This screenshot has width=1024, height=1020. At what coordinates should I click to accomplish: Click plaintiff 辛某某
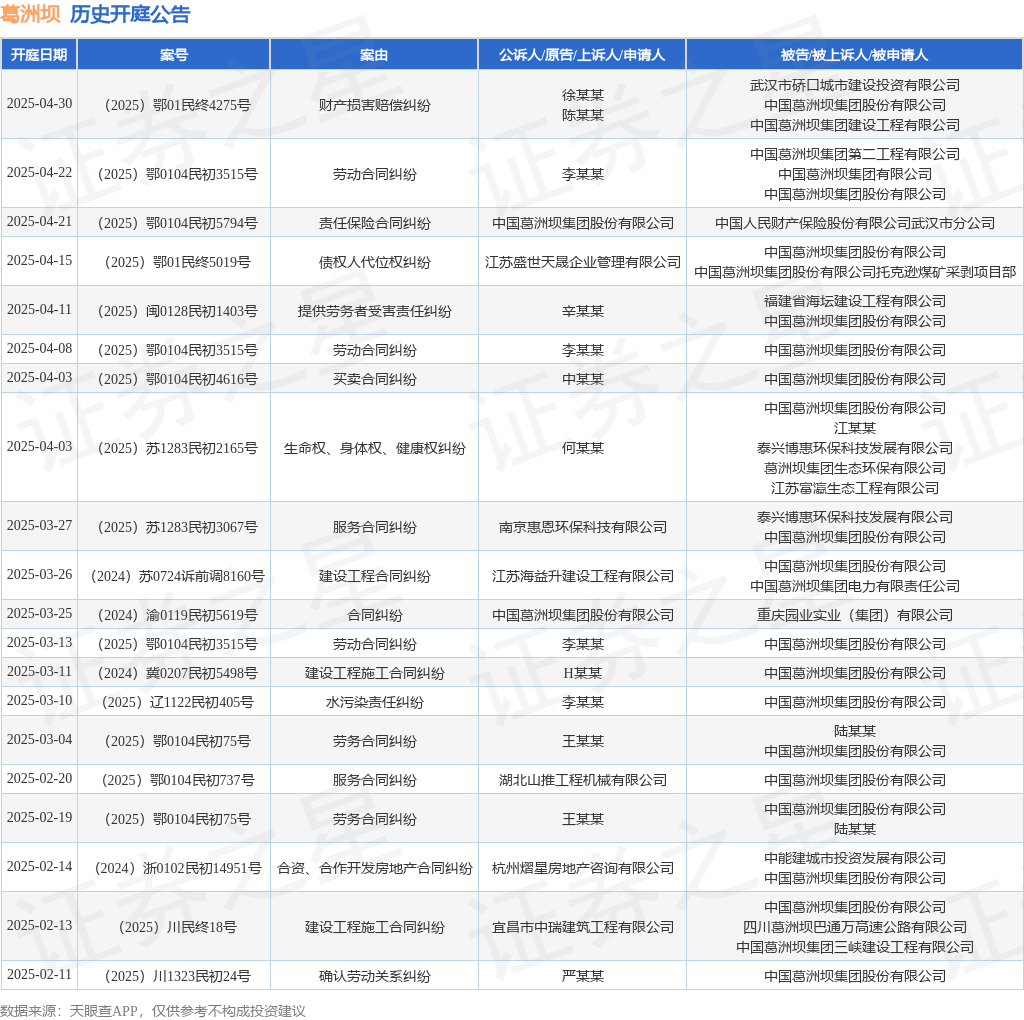pyautogui.click(x=583, y=311)
